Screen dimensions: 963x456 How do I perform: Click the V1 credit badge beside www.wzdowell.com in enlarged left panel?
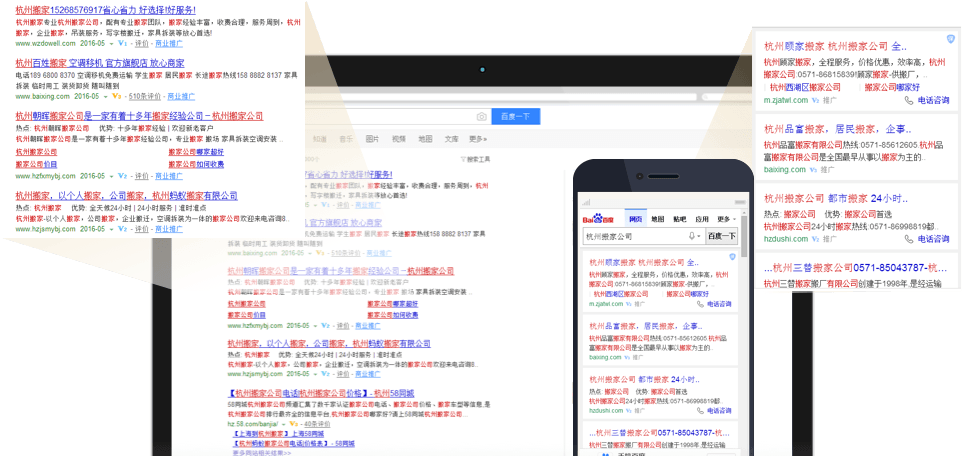(122, 44)
